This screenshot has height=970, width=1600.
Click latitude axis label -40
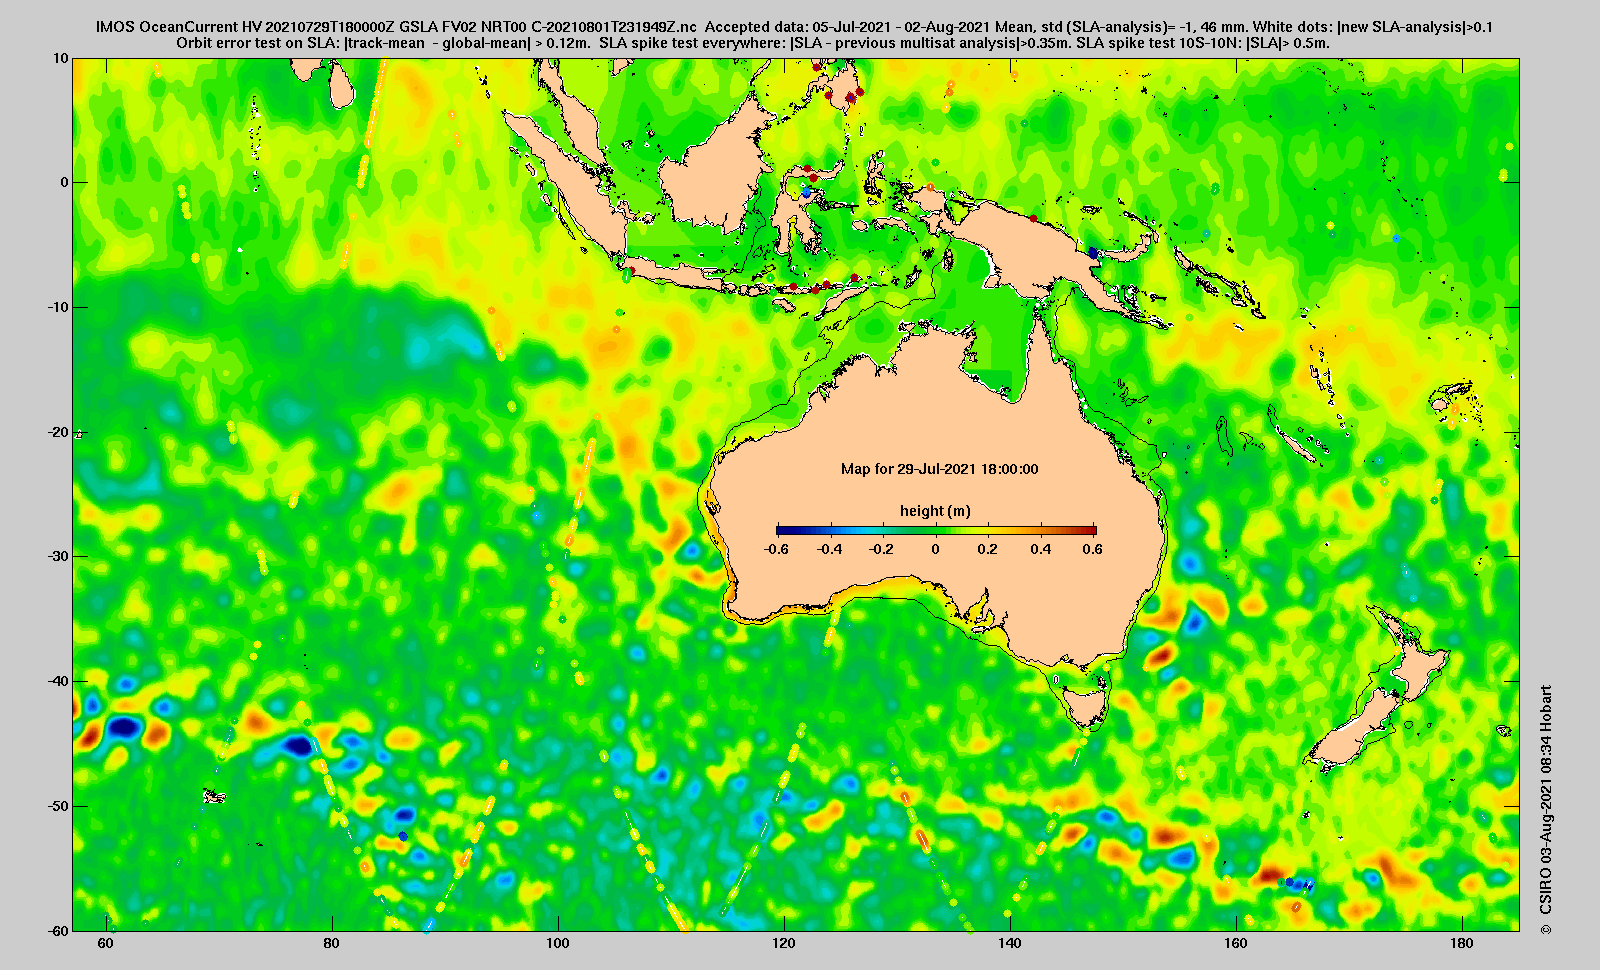(59, 681)
